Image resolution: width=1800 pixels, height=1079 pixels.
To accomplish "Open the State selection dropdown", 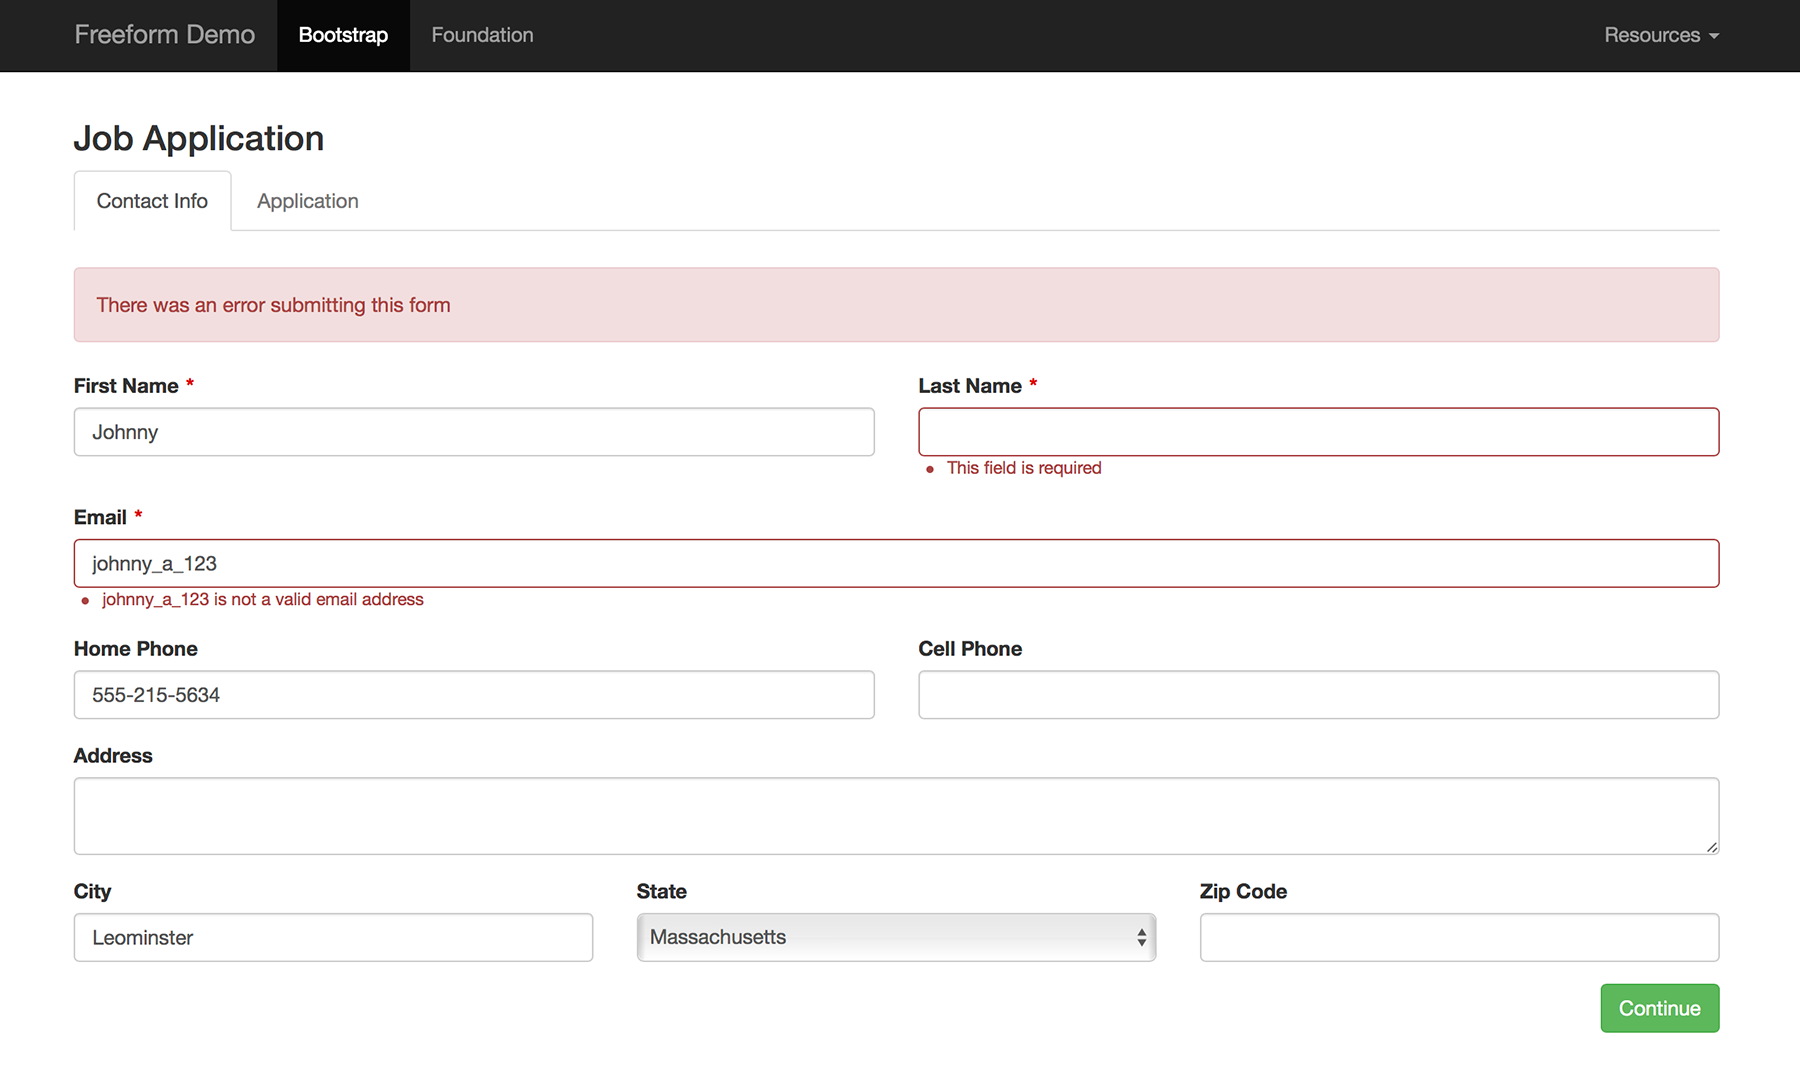I will (x=895, y=937).
